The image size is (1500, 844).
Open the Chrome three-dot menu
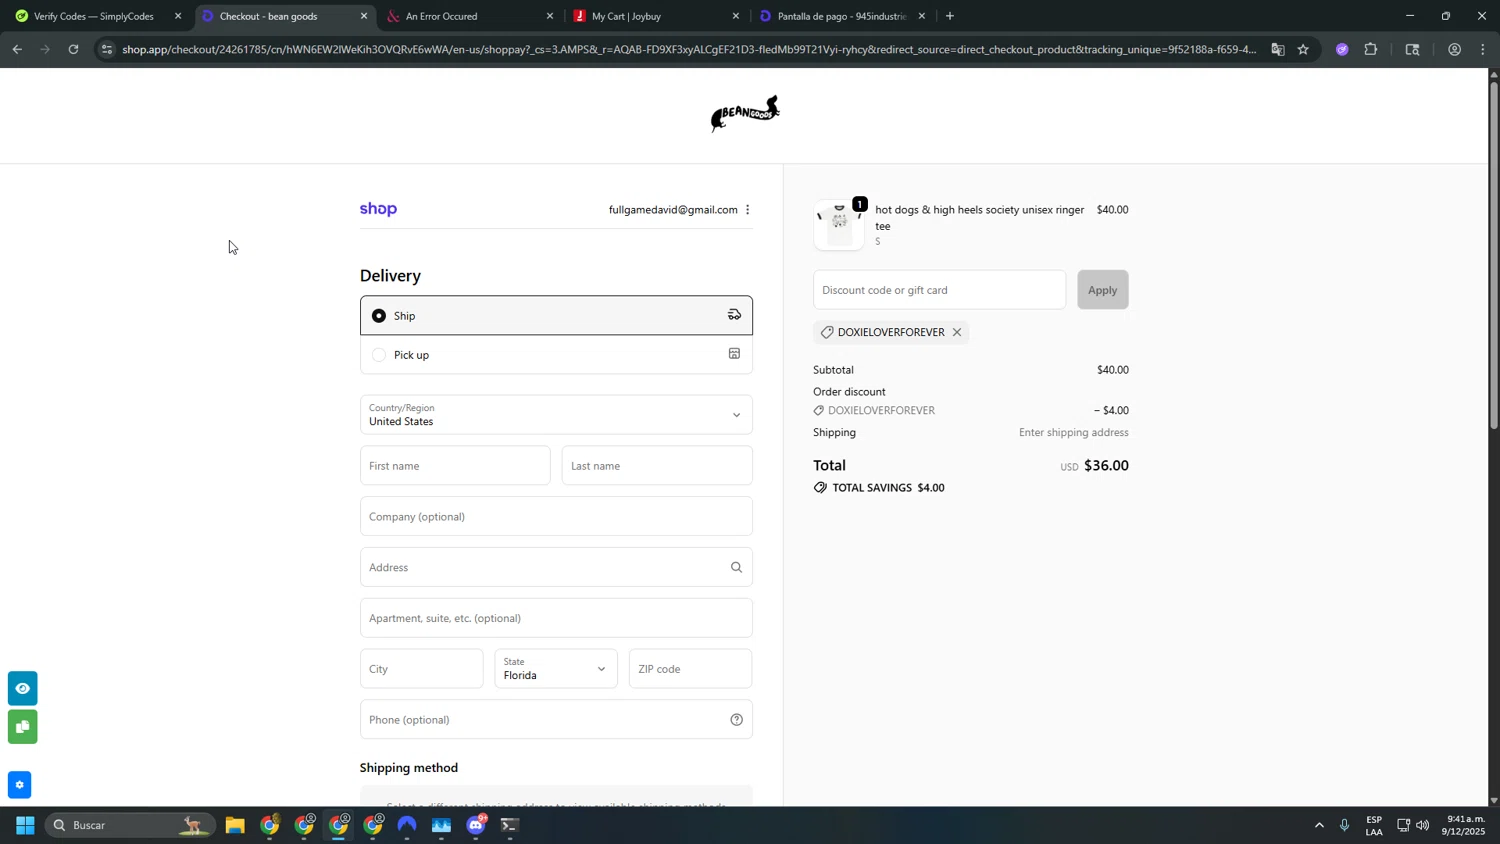(x=1483, y=49)
